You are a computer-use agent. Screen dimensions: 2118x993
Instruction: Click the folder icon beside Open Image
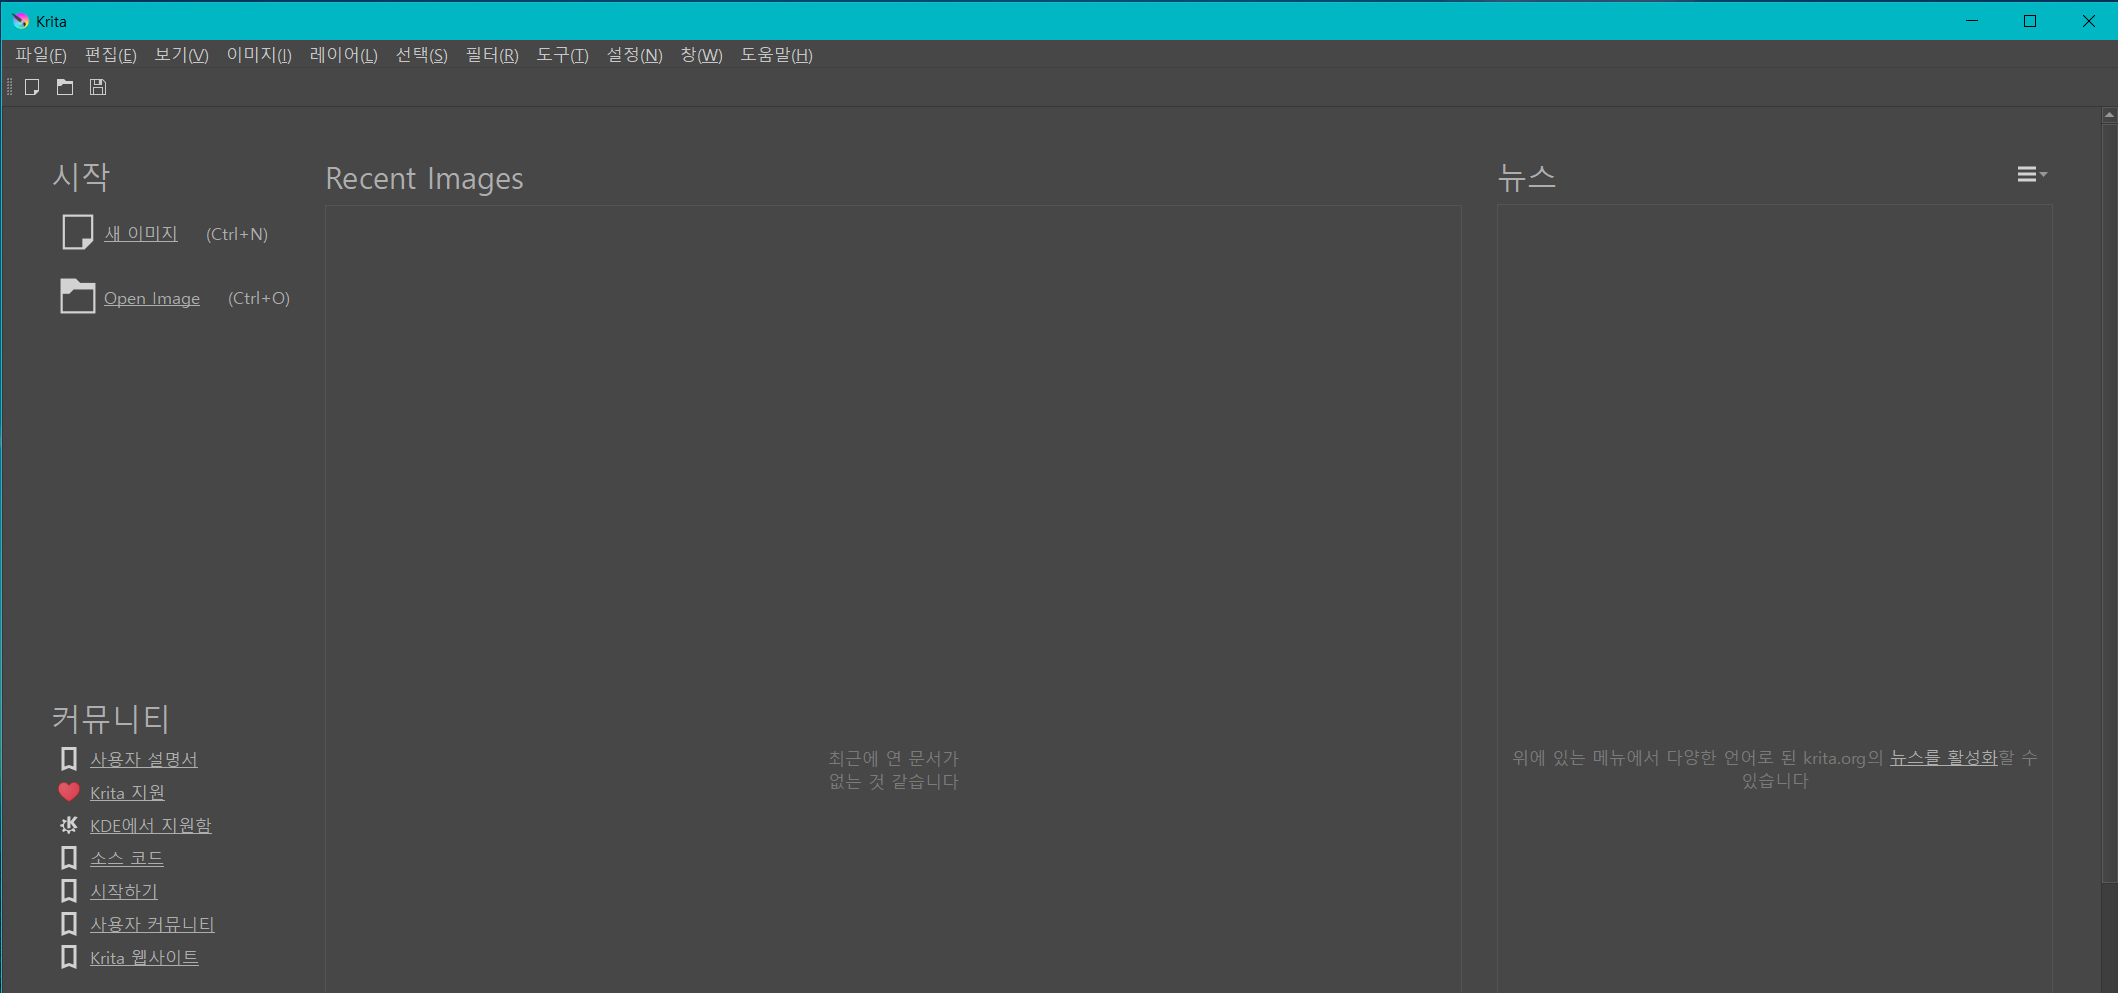(77, 296)
